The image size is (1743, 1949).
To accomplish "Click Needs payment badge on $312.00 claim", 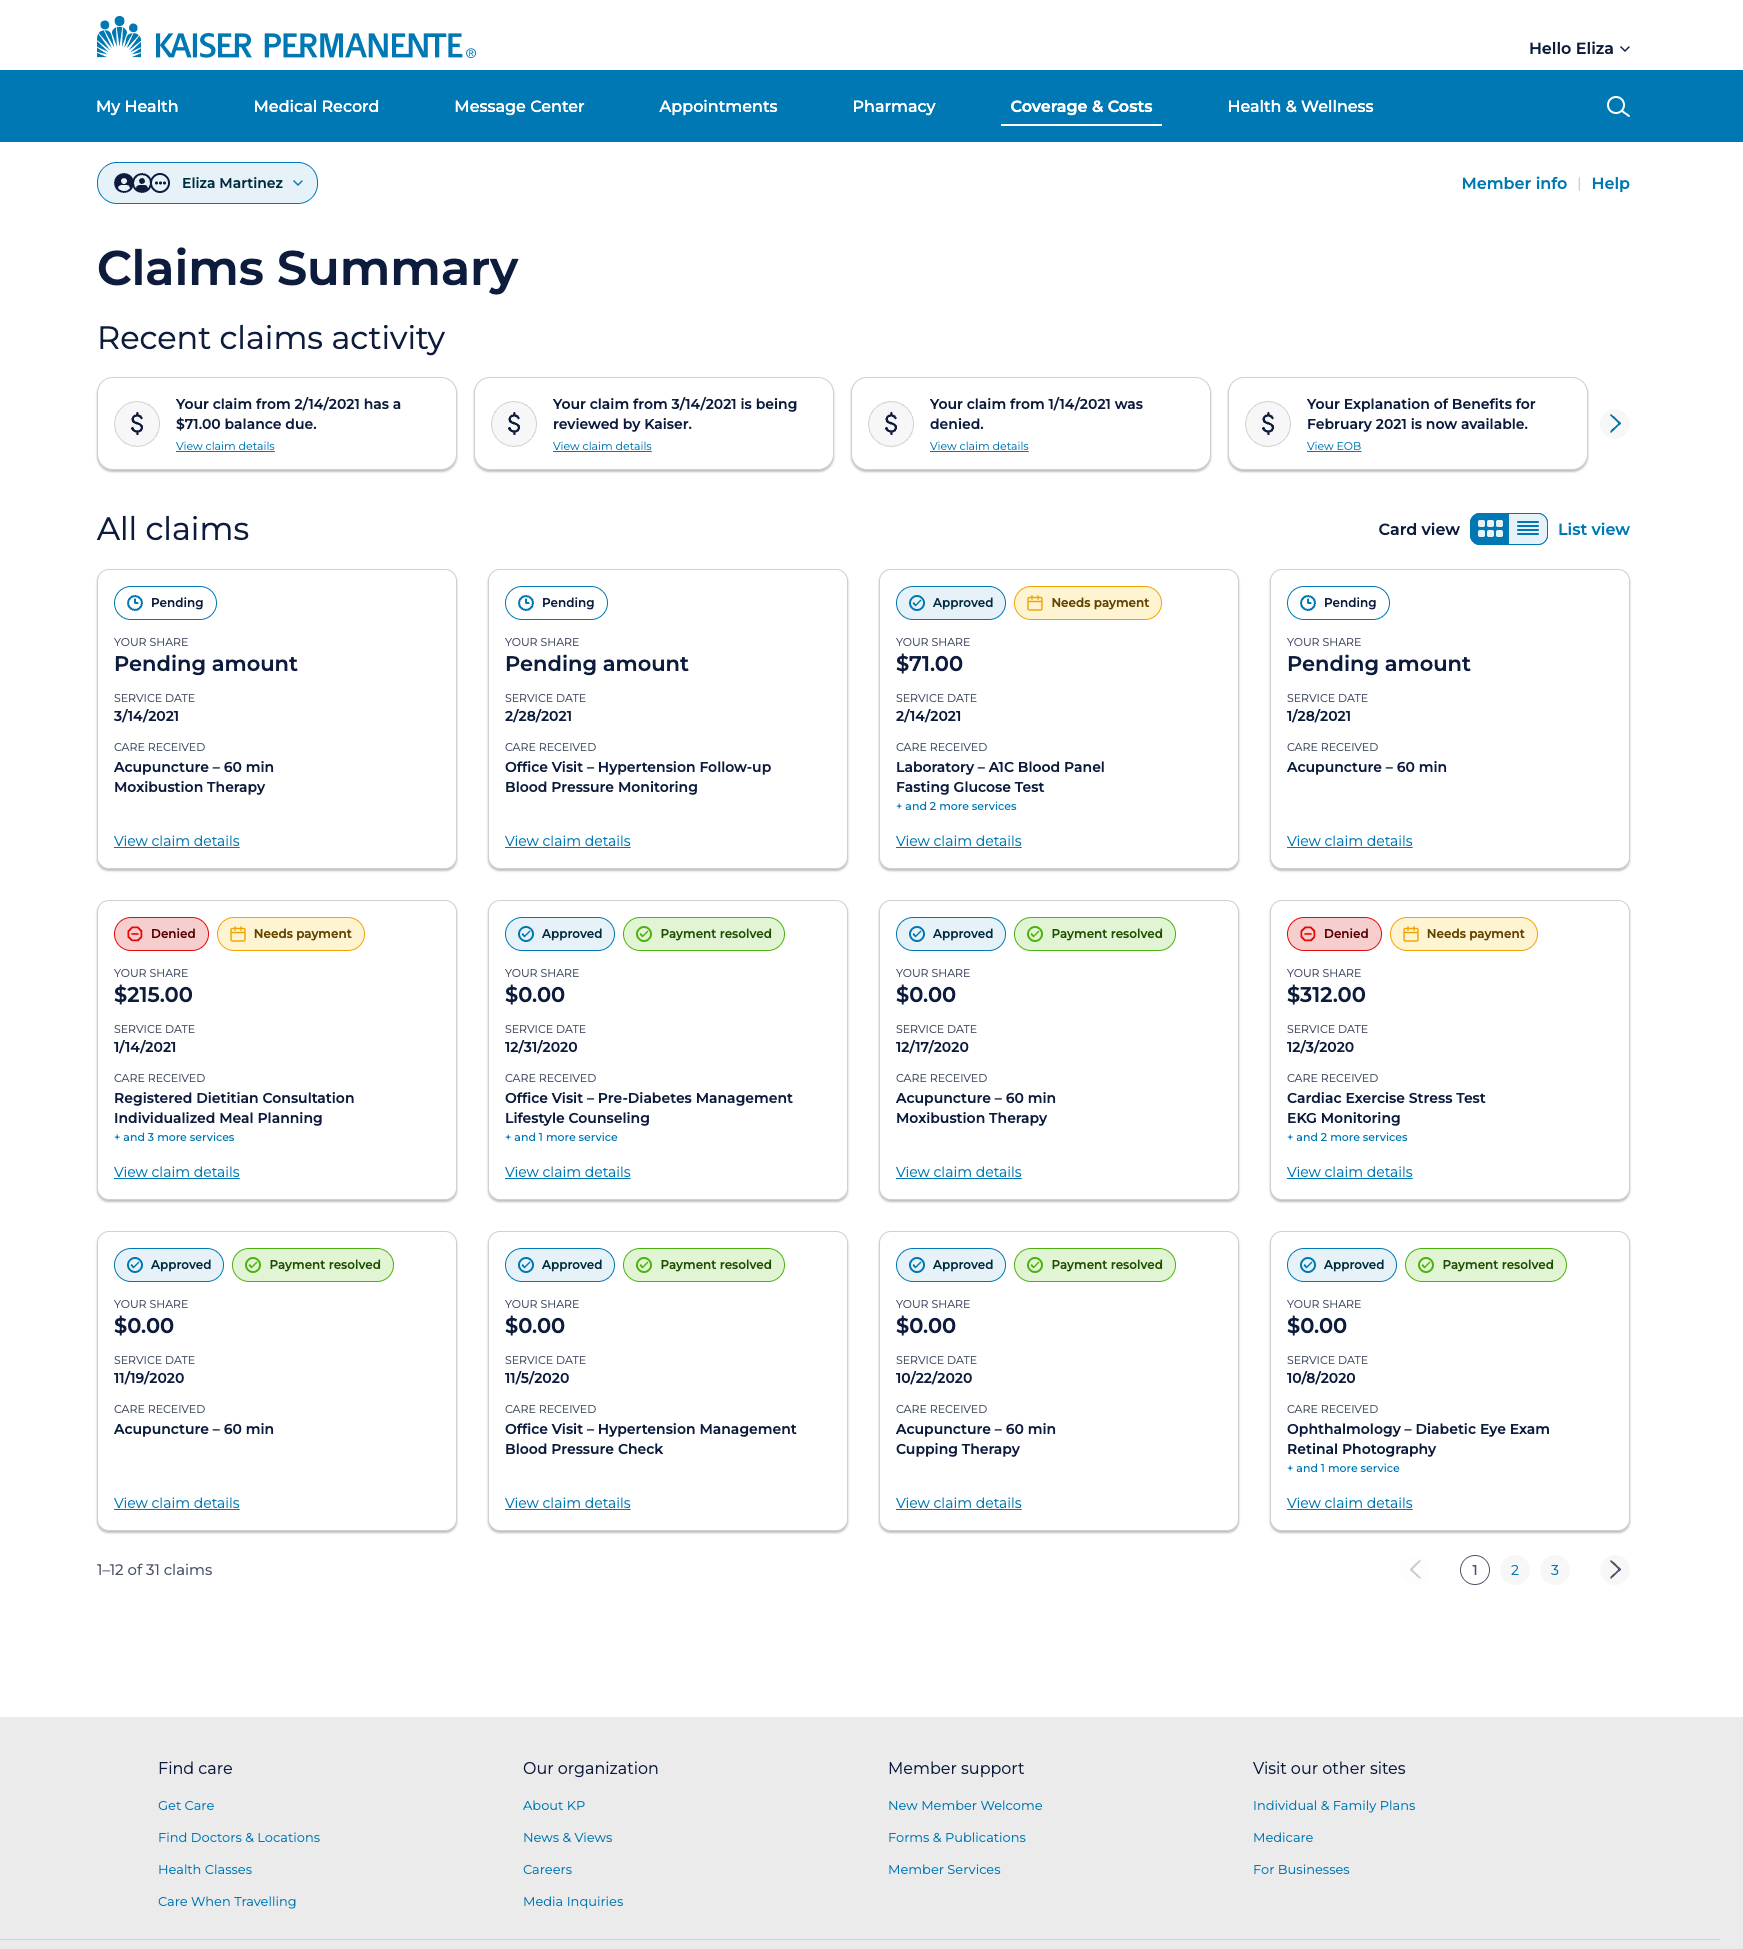I will tap(1464, 934).
